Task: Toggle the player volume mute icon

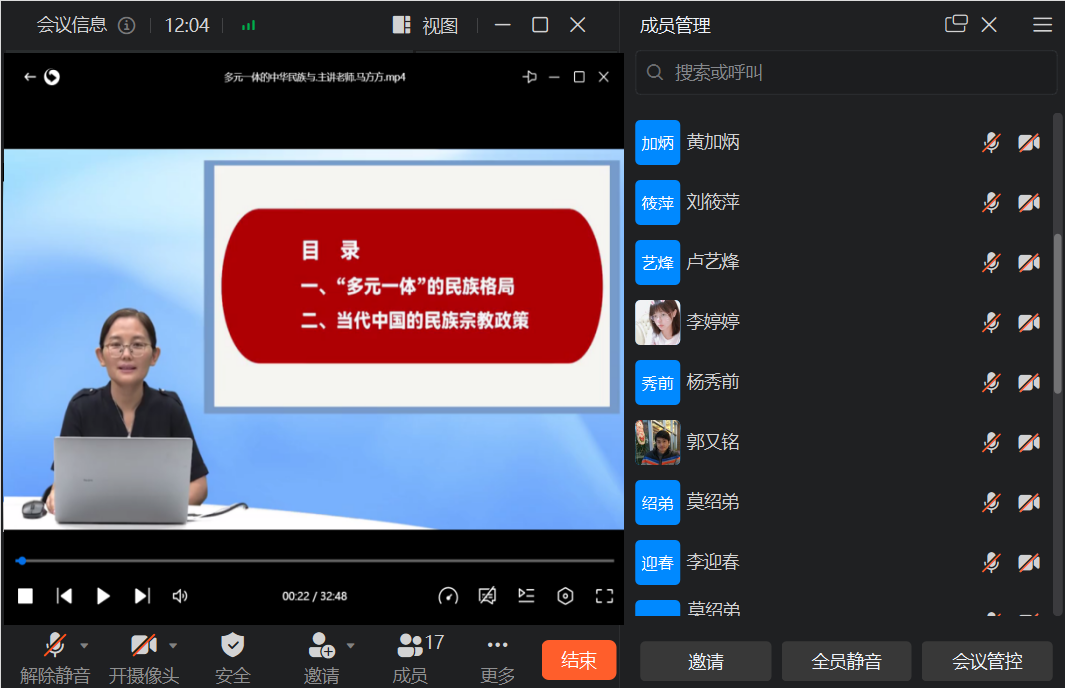Action: coord(180,596)
